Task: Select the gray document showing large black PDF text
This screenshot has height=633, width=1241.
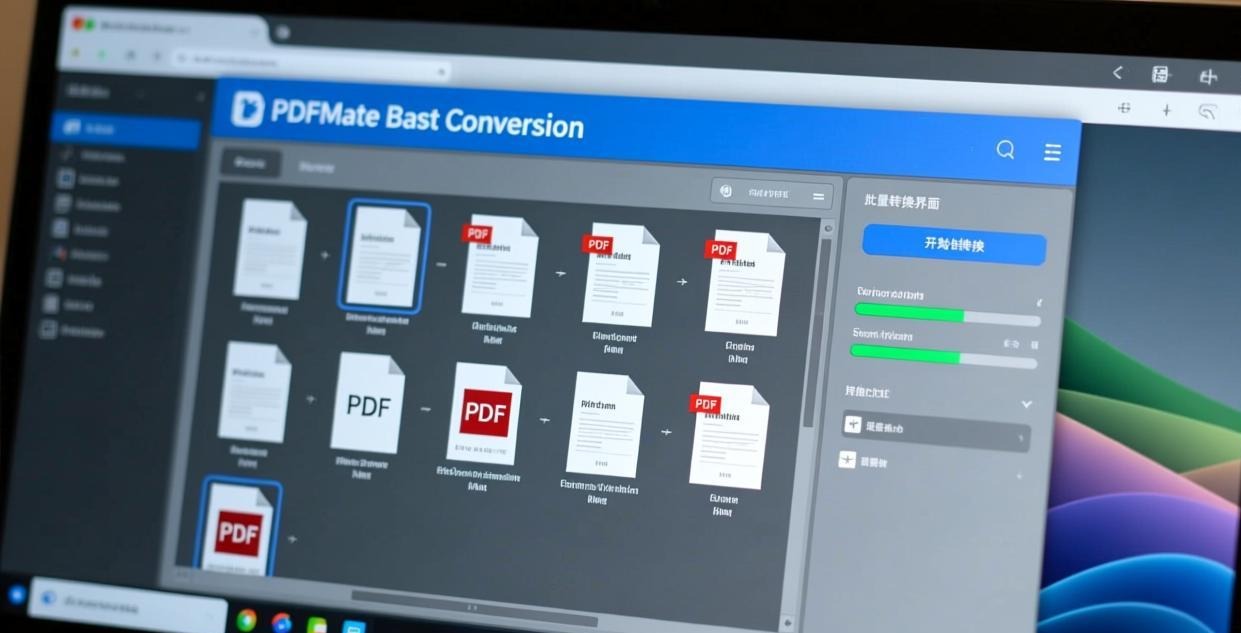Action: [x=367, y=402]
